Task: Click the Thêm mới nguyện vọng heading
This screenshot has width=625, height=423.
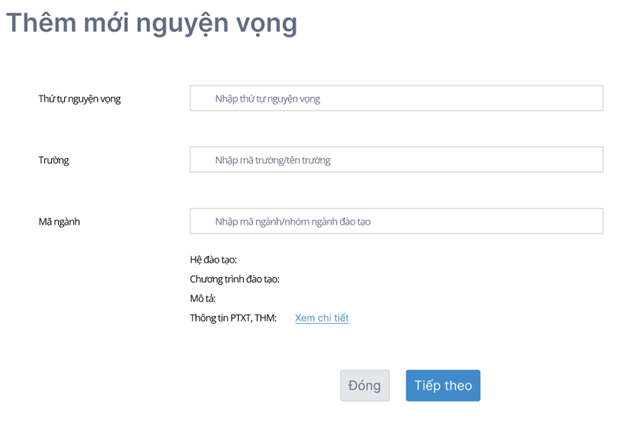Action: [x=151, y=23]
